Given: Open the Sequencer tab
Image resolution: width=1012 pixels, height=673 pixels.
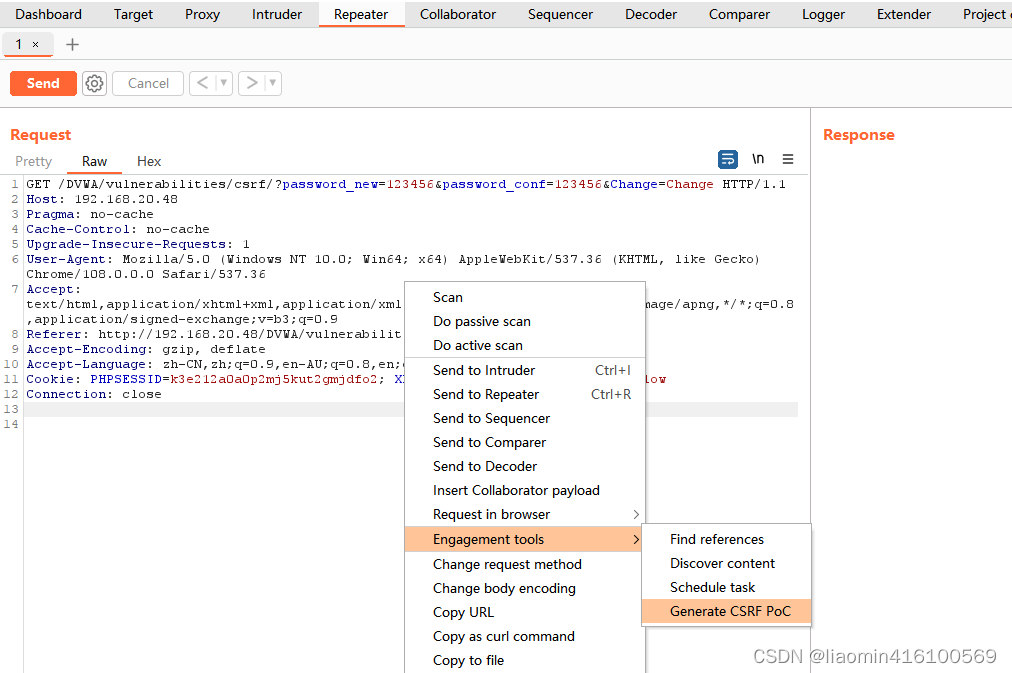Looking at the screenshot, I should [560, 14].
